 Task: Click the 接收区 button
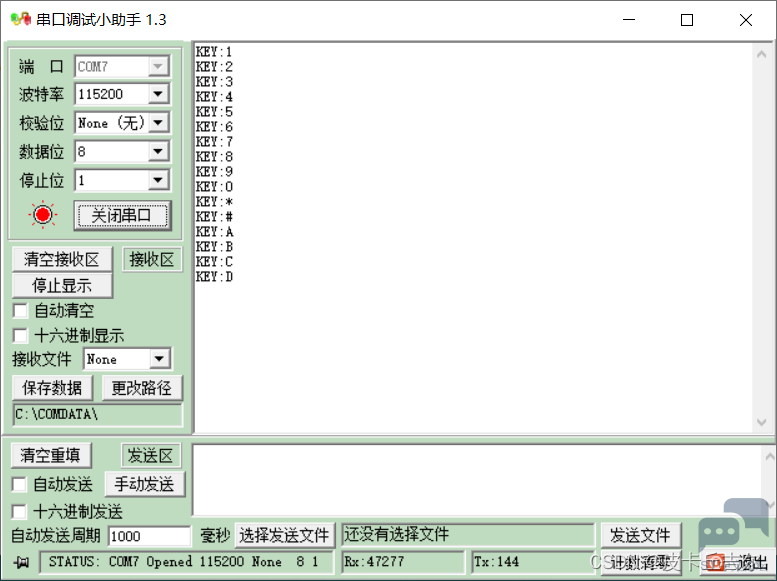(152, 259)
